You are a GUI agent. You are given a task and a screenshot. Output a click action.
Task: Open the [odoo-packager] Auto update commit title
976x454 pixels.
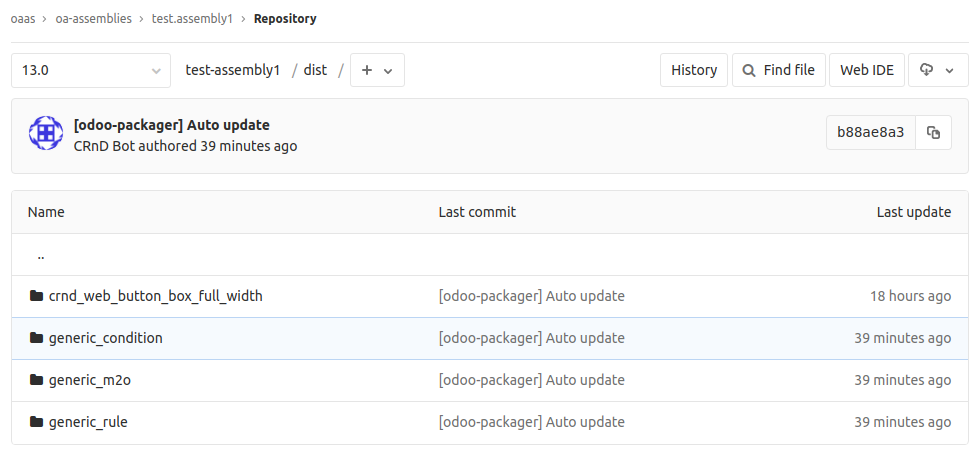(x=171, y=125)
